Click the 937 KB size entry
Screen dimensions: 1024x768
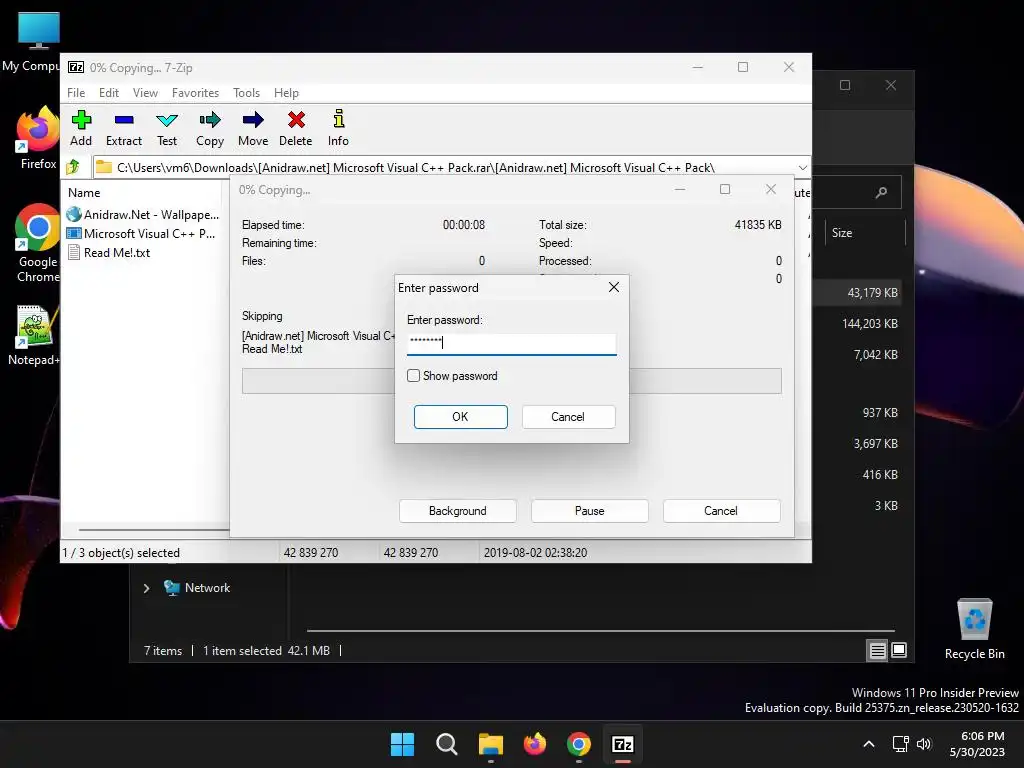click(x=880, y=413)
